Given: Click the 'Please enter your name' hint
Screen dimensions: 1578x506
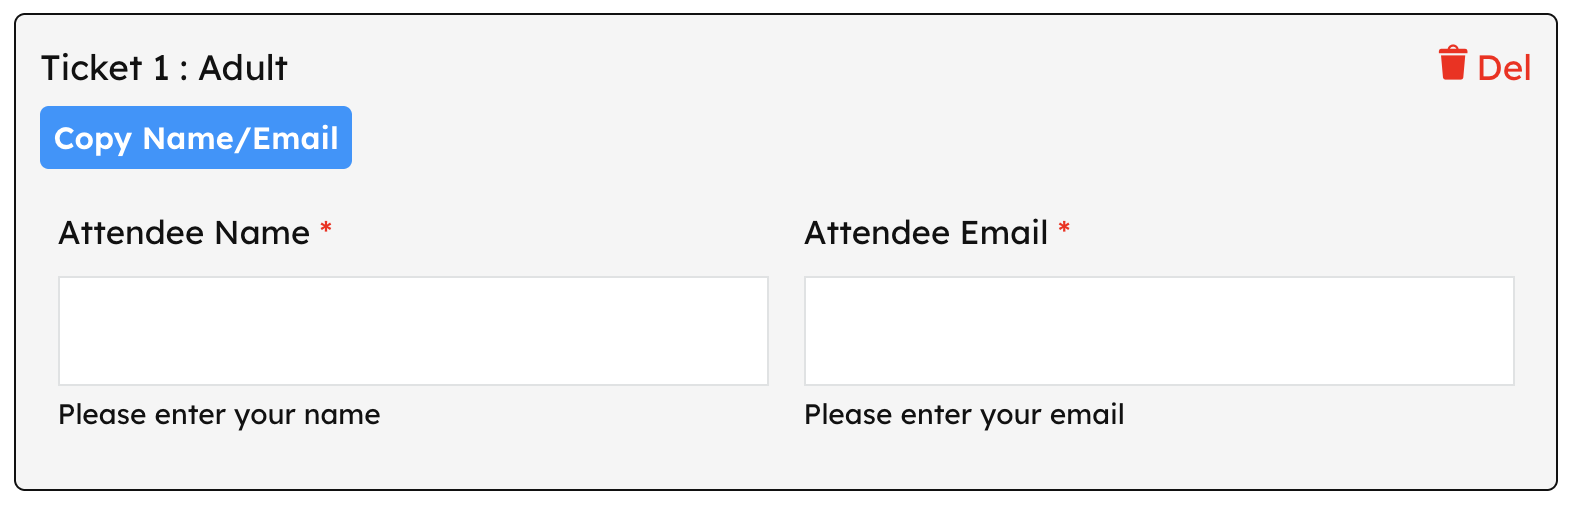Looking at the screenshot, I should (x=219, y=415).
